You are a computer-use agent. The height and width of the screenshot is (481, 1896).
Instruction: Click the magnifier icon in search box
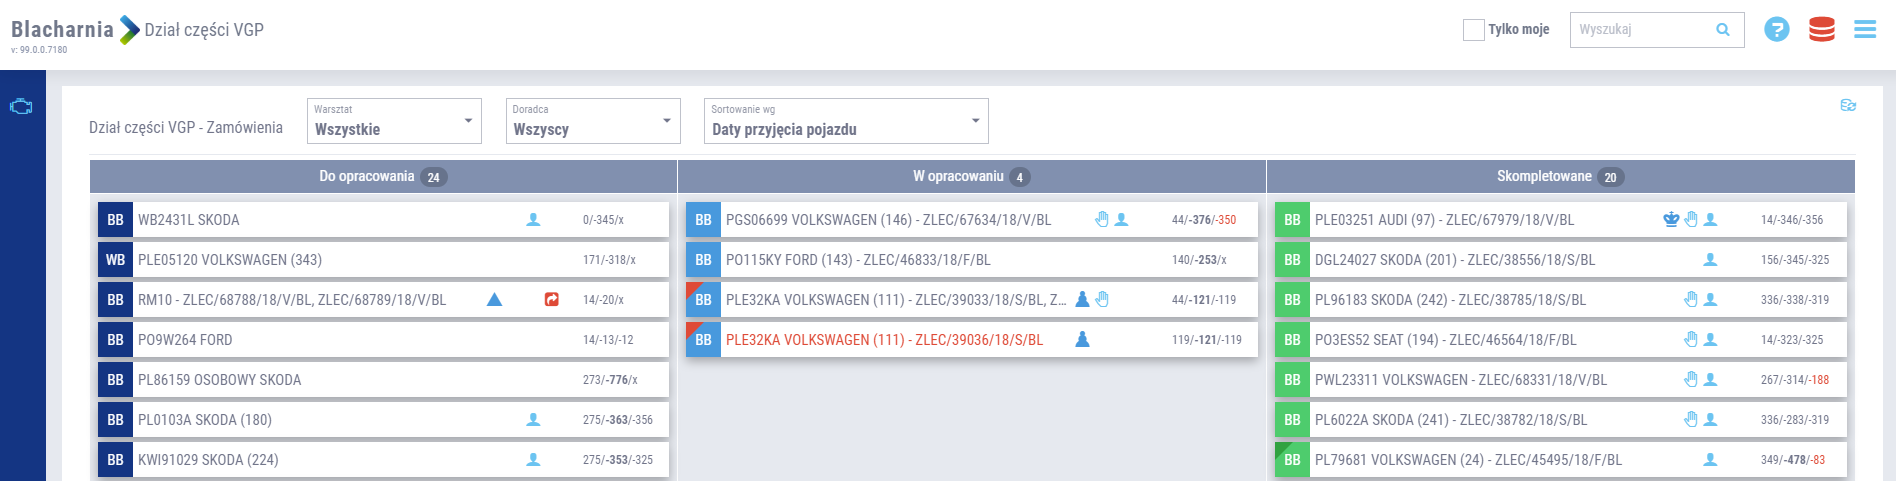point(1723,30)
